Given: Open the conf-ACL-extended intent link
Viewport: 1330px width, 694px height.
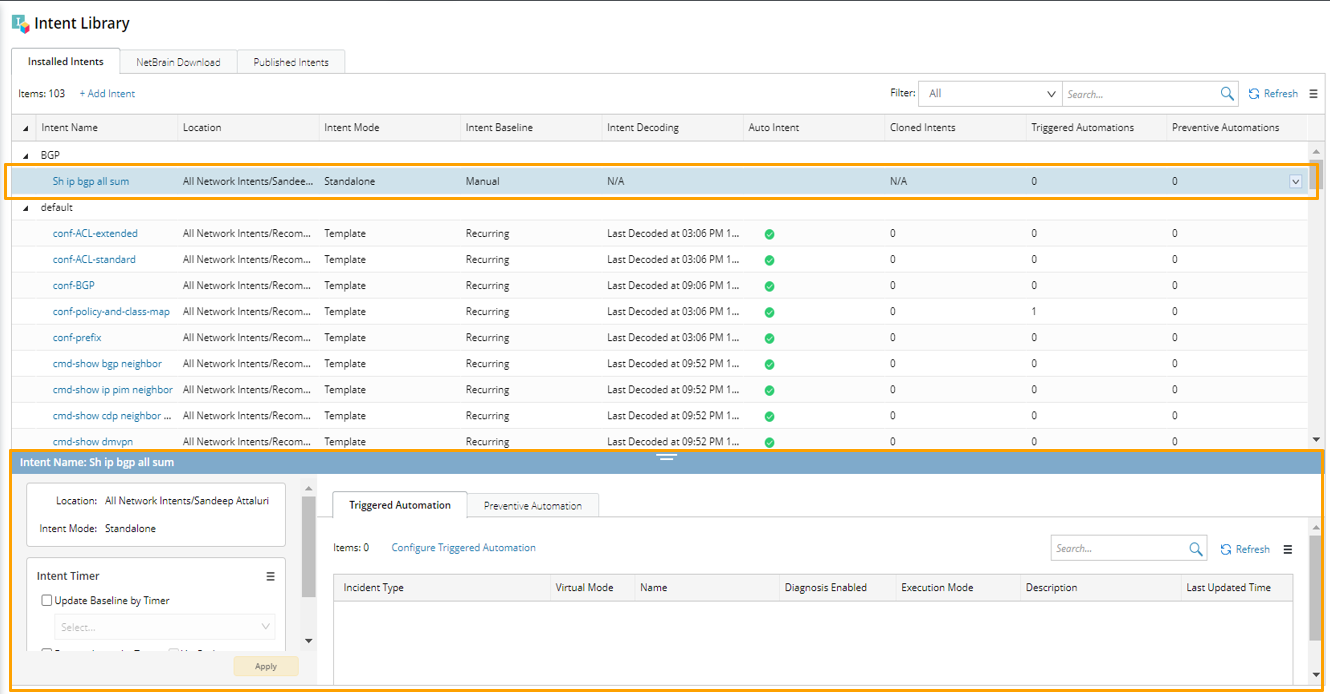Looking at the screenshot, I should [x=95, y=234].
